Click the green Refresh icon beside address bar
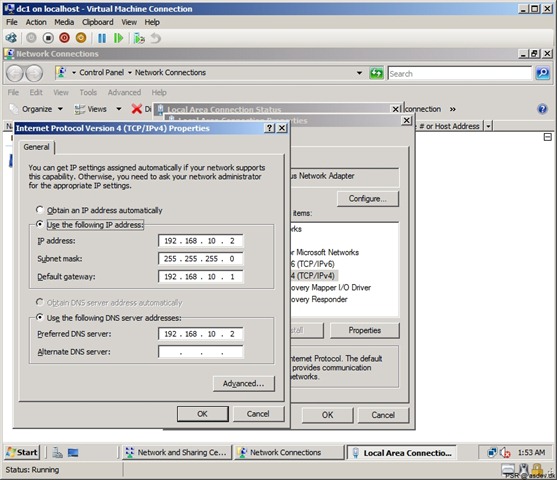Image resolution: width=557 pixels, height=480 pixels. pyautogui.click(x=377, y=73)
